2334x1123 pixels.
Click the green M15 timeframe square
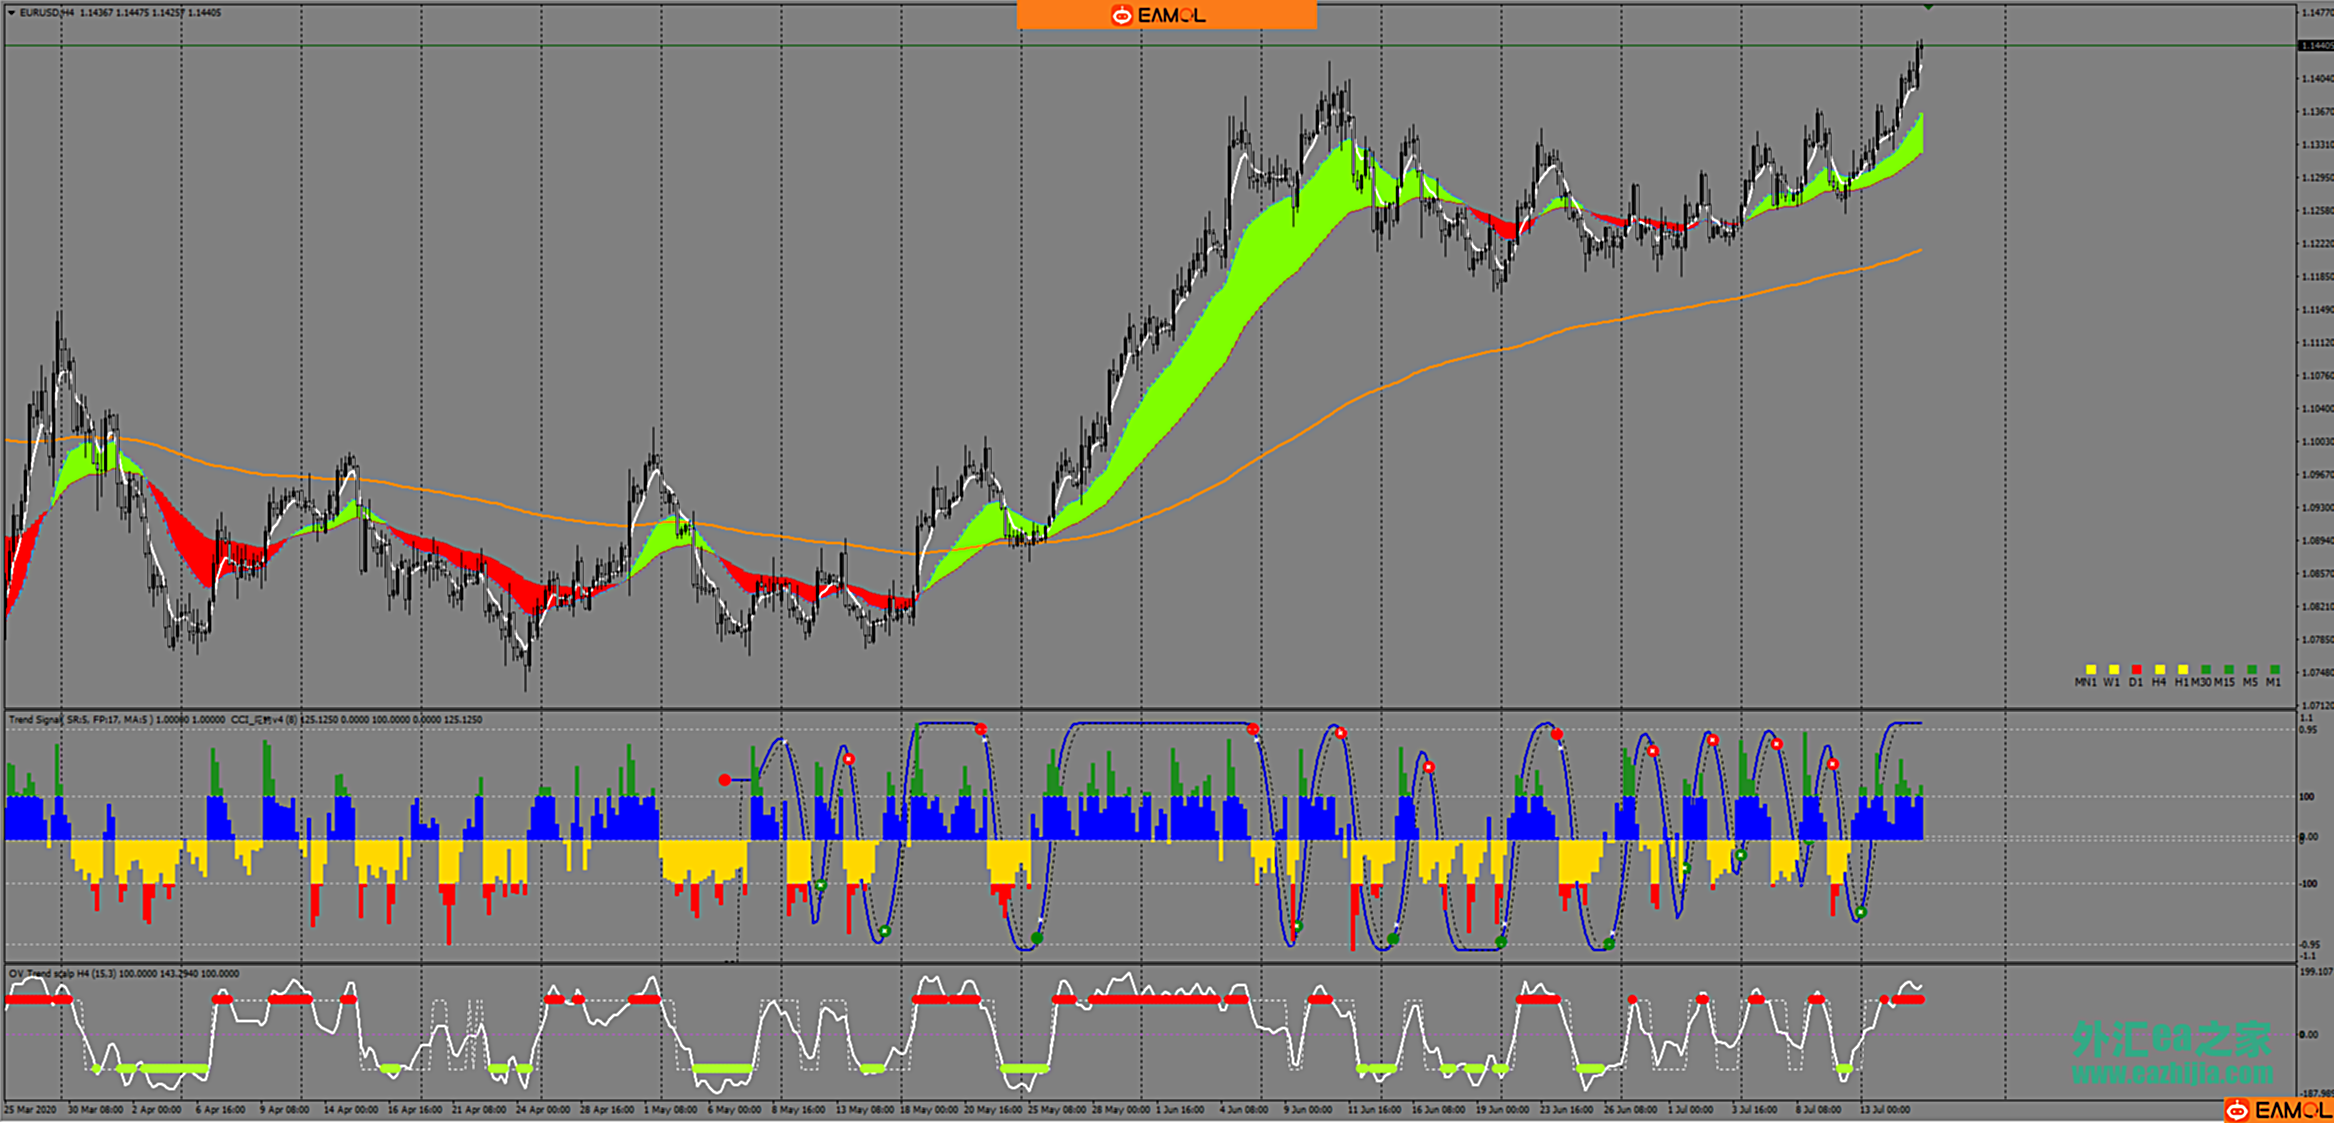tap(2228, 669)
